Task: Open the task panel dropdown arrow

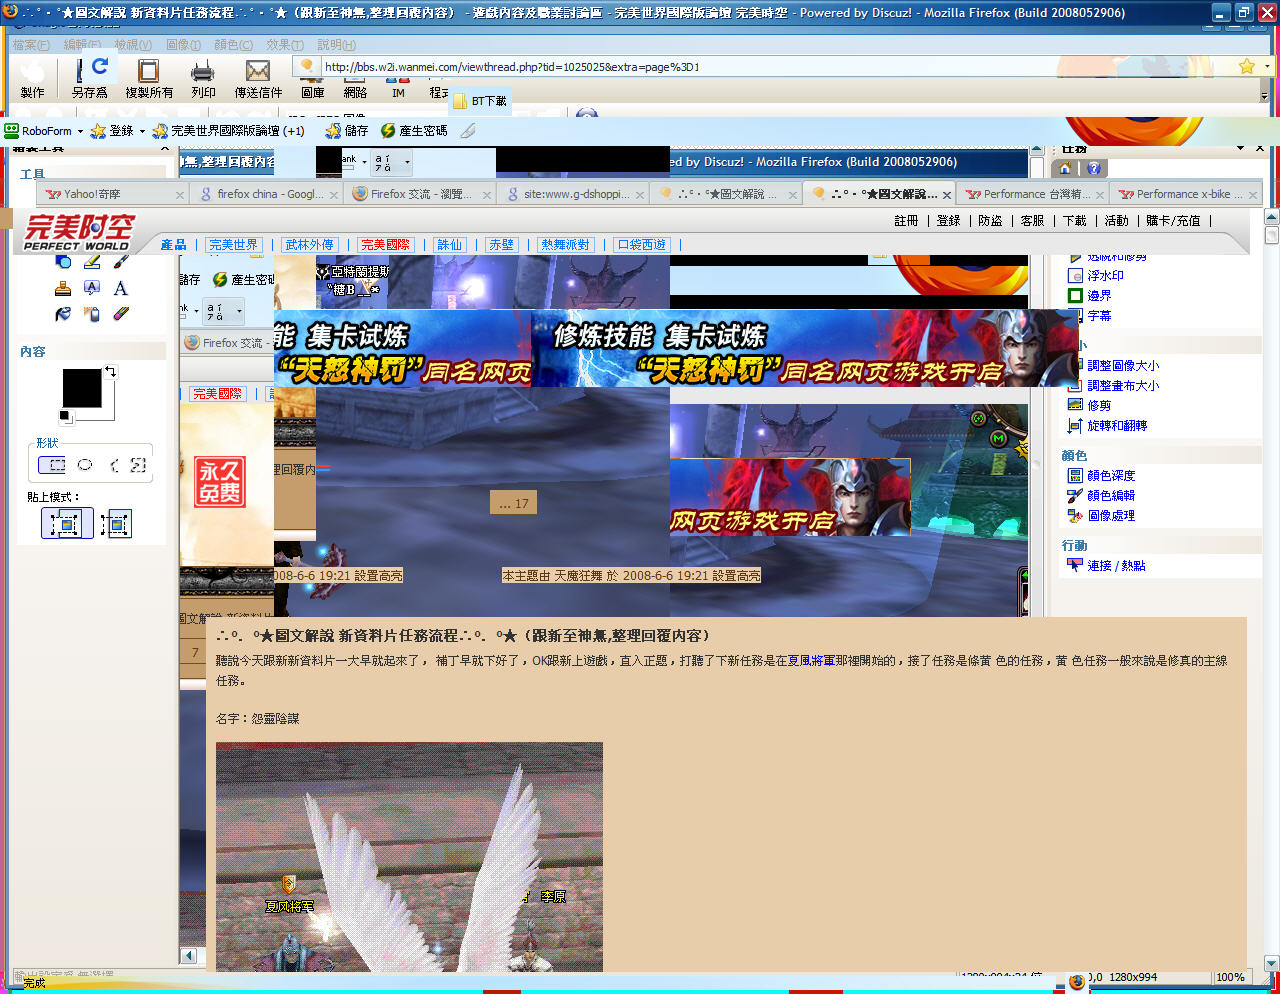Action: [x=1240, y=148]
